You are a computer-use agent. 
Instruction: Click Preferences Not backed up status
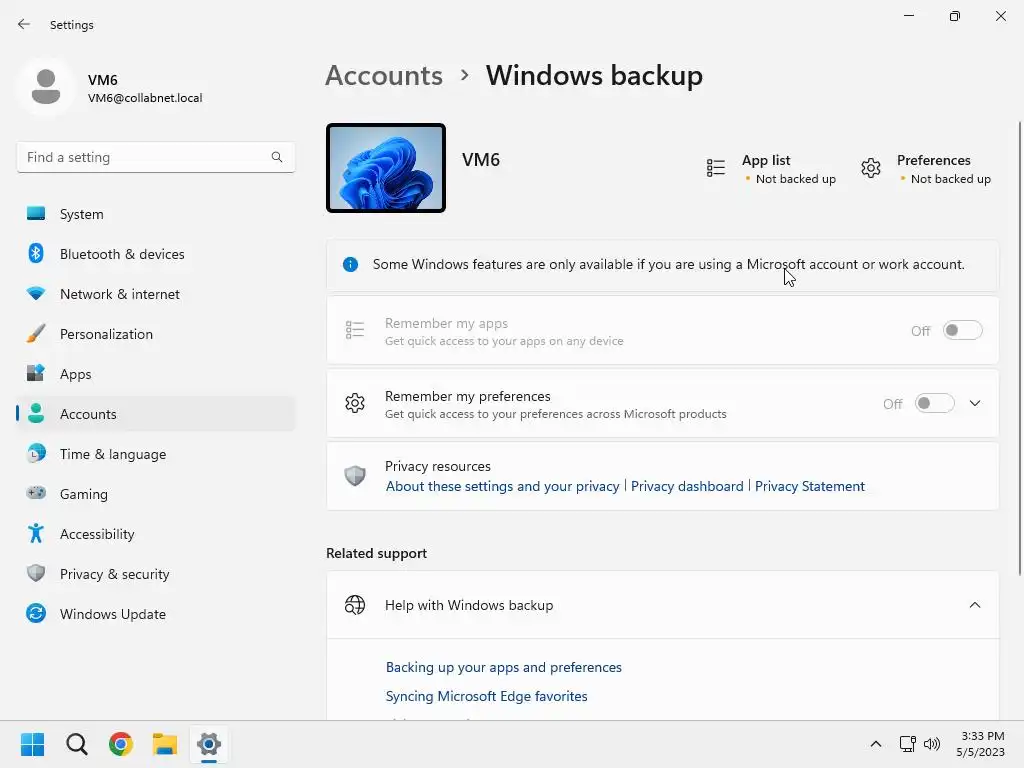[951, 179]
